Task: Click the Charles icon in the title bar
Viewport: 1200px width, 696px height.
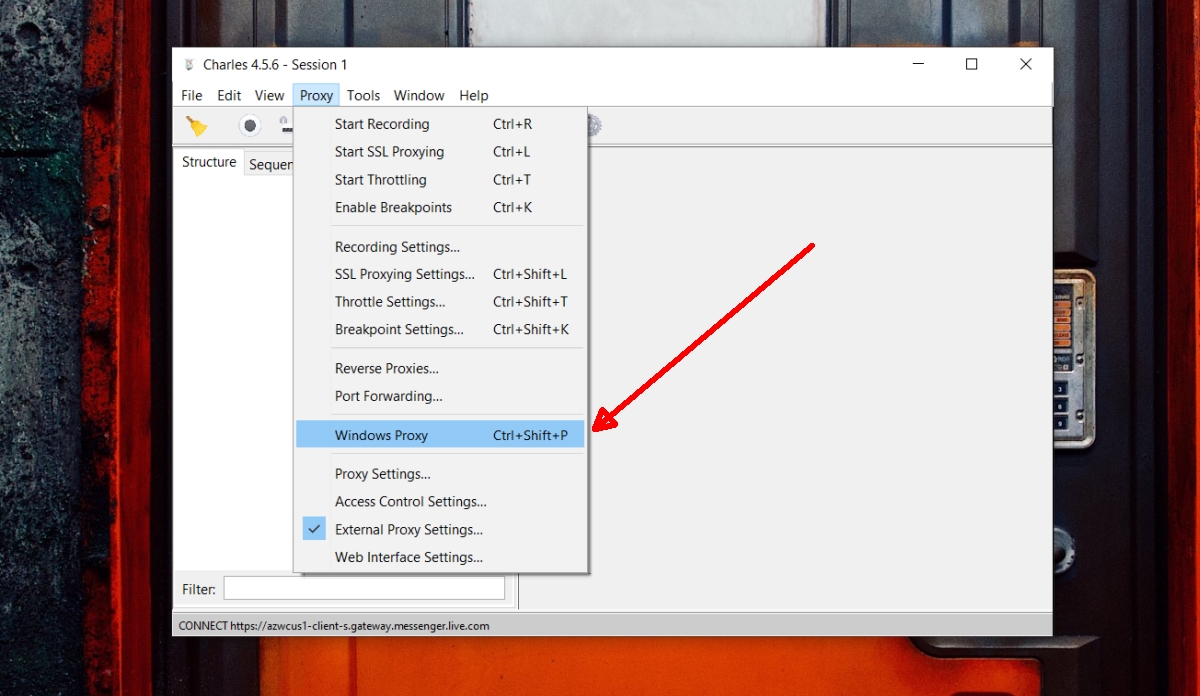Action: click(x=188, y=63)
